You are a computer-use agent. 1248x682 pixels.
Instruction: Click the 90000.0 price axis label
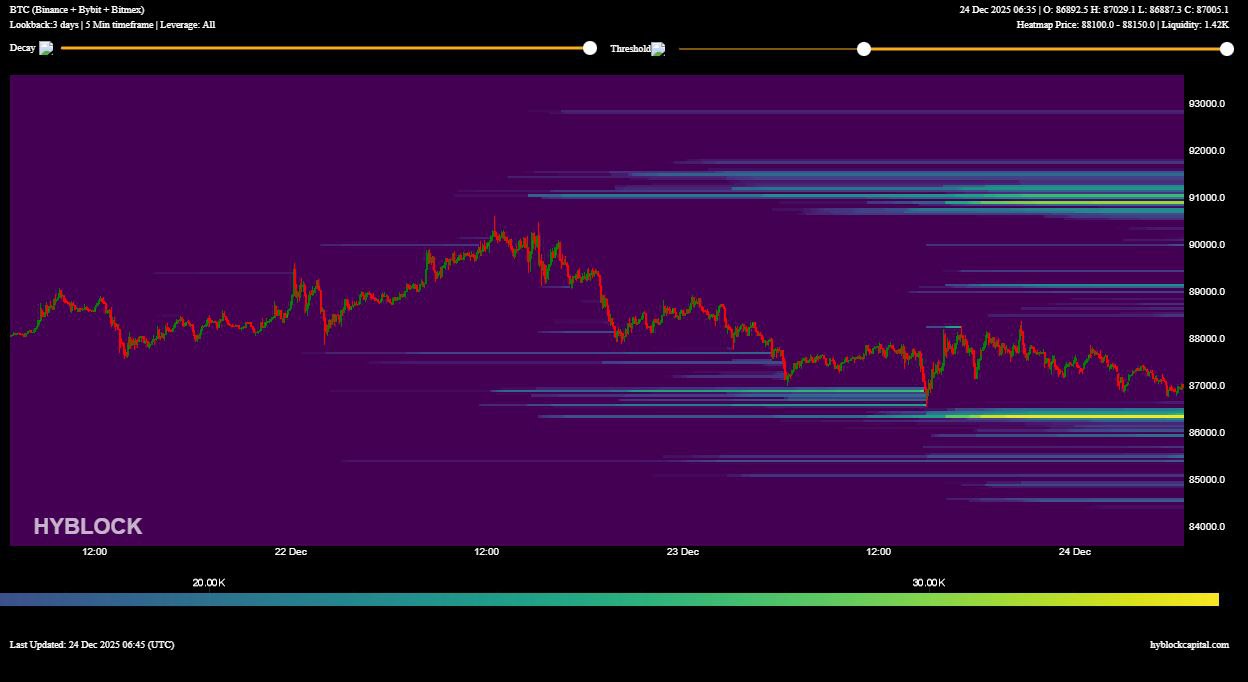coord(1206,245)
